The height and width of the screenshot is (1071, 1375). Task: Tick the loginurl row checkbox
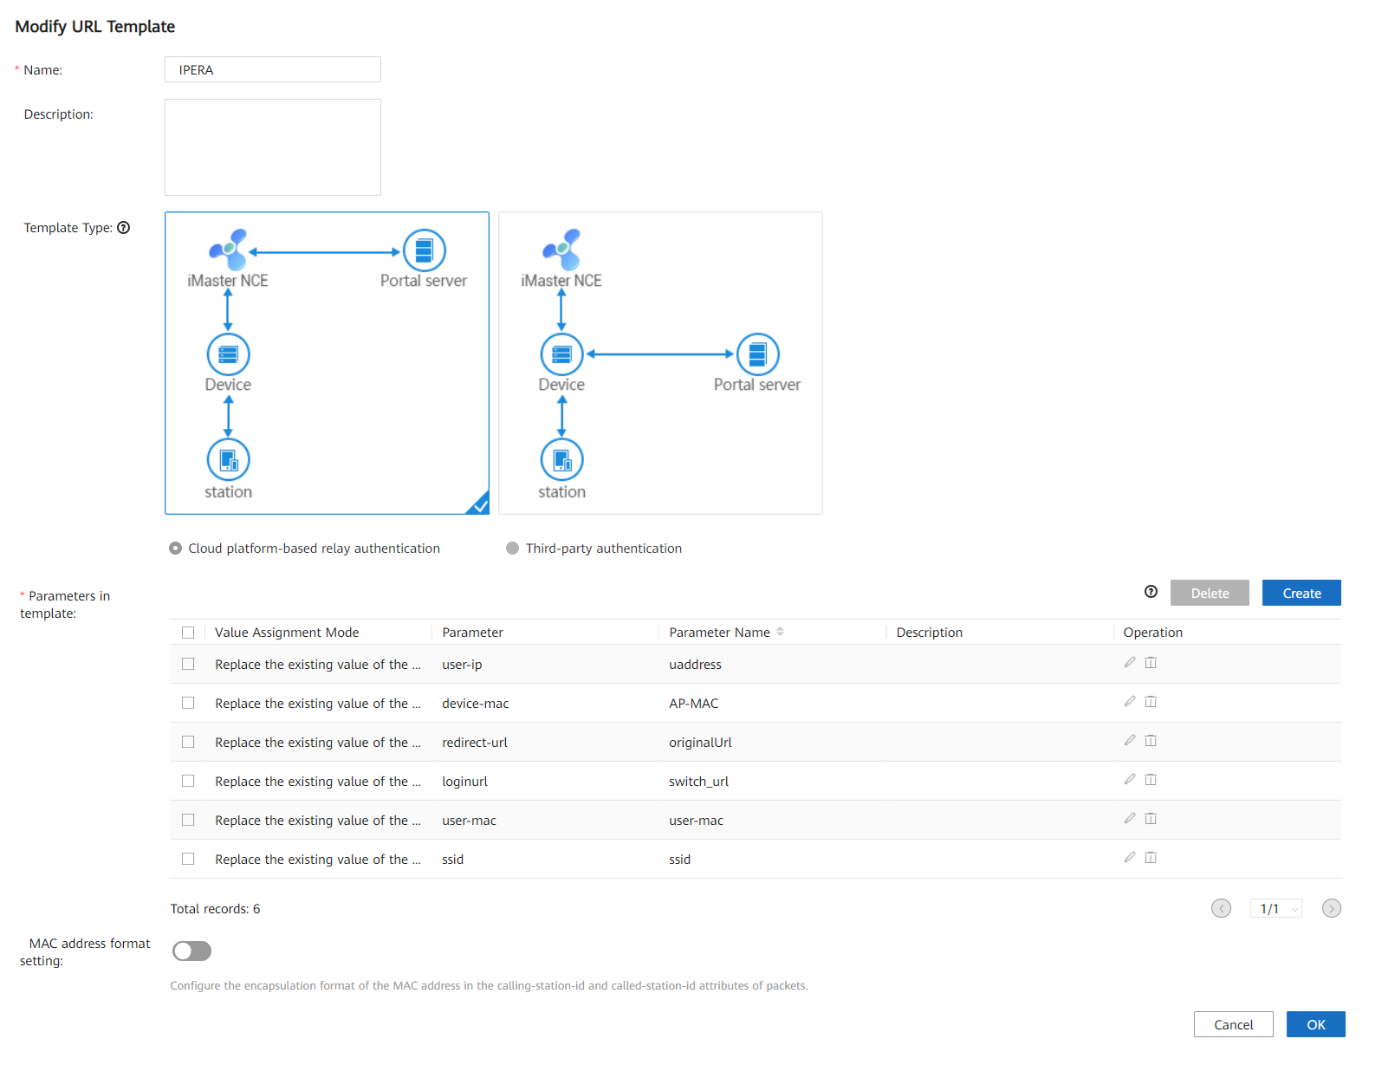188,781
